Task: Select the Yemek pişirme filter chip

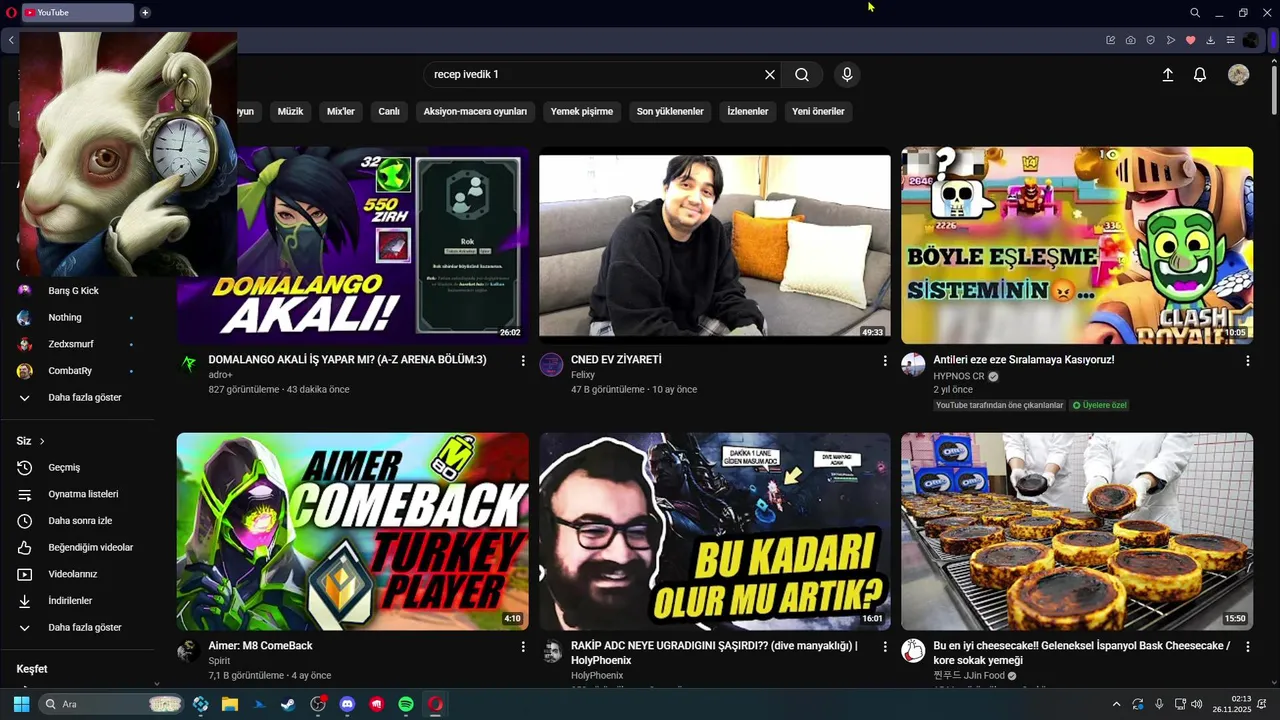Action: 582,111
